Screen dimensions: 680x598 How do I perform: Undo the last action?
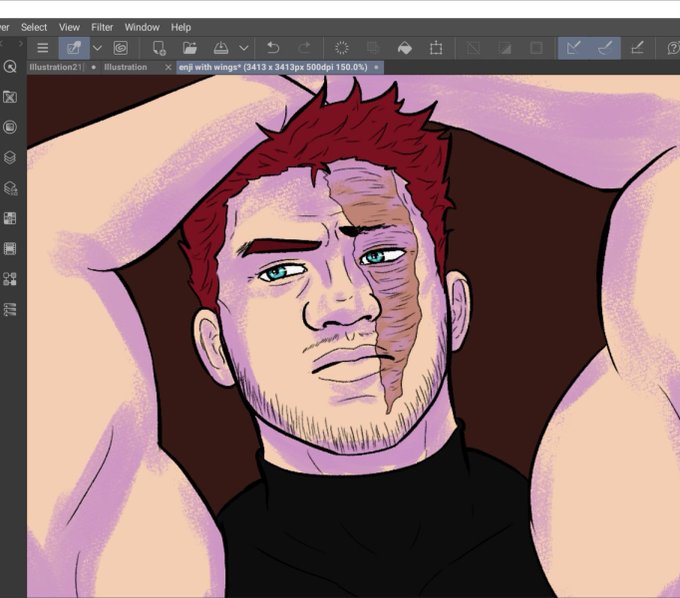tap(273, 48)
